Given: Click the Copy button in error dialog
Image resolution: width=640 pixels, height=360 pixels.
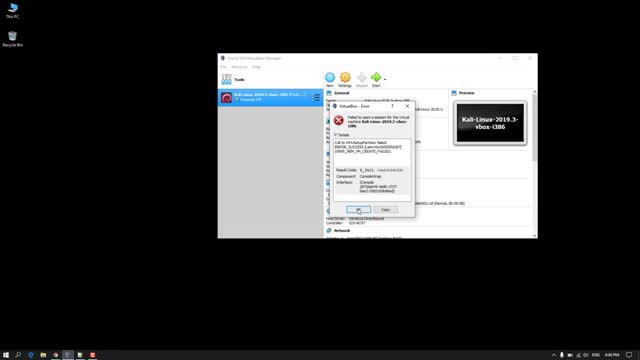Looking at the screenshot, I should tap(385, 210).
